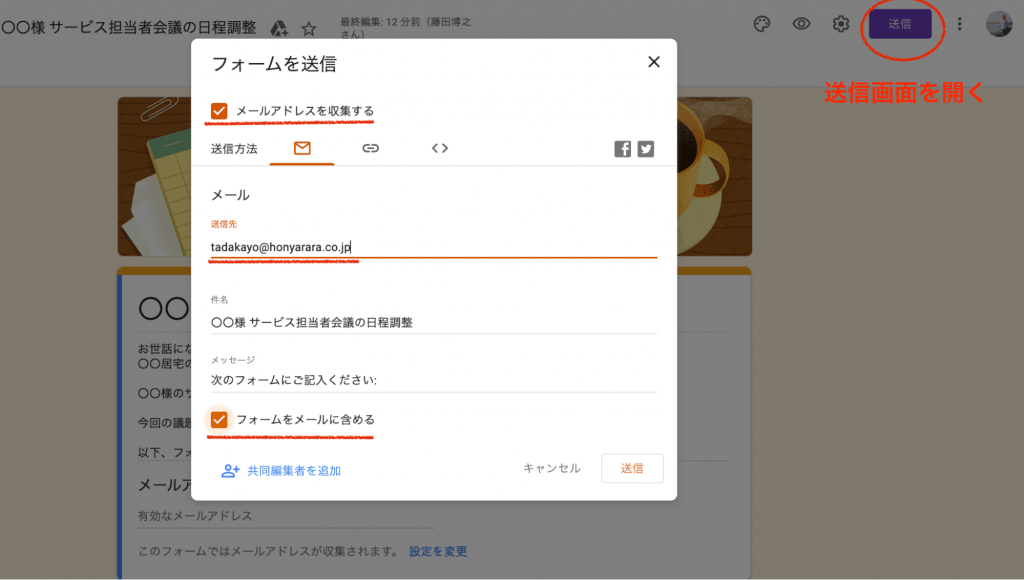1024x580 pixels.
Task: Open form settings gear icon
Action: pos(841,24)
